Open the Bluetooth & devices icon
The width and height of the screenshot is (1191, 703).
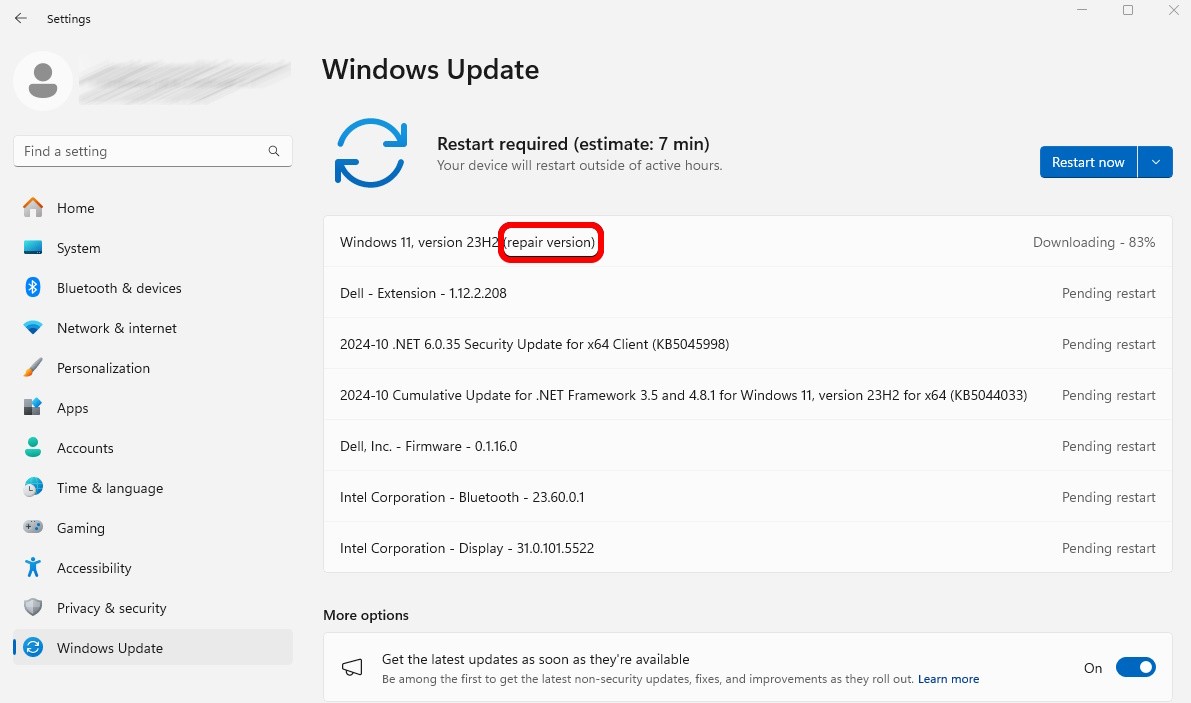tap(33, 288)
